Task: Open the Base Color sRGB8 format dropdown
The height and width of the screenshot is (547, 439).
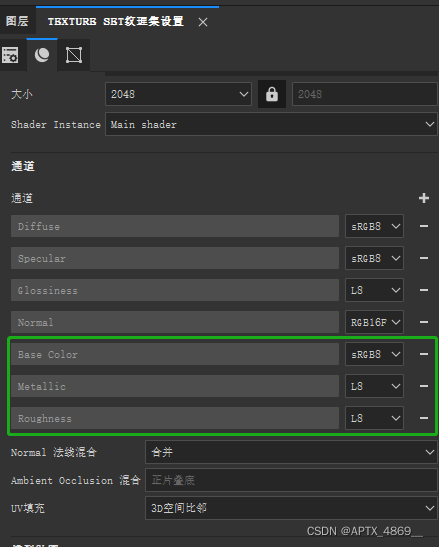Action: click(x=374, y=354)
